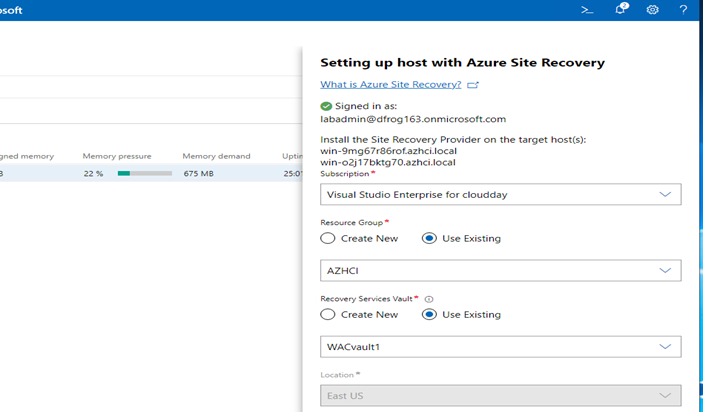Open the Subscription dropdown
This screenshot has height=412, width=703.
click(500, 194)
